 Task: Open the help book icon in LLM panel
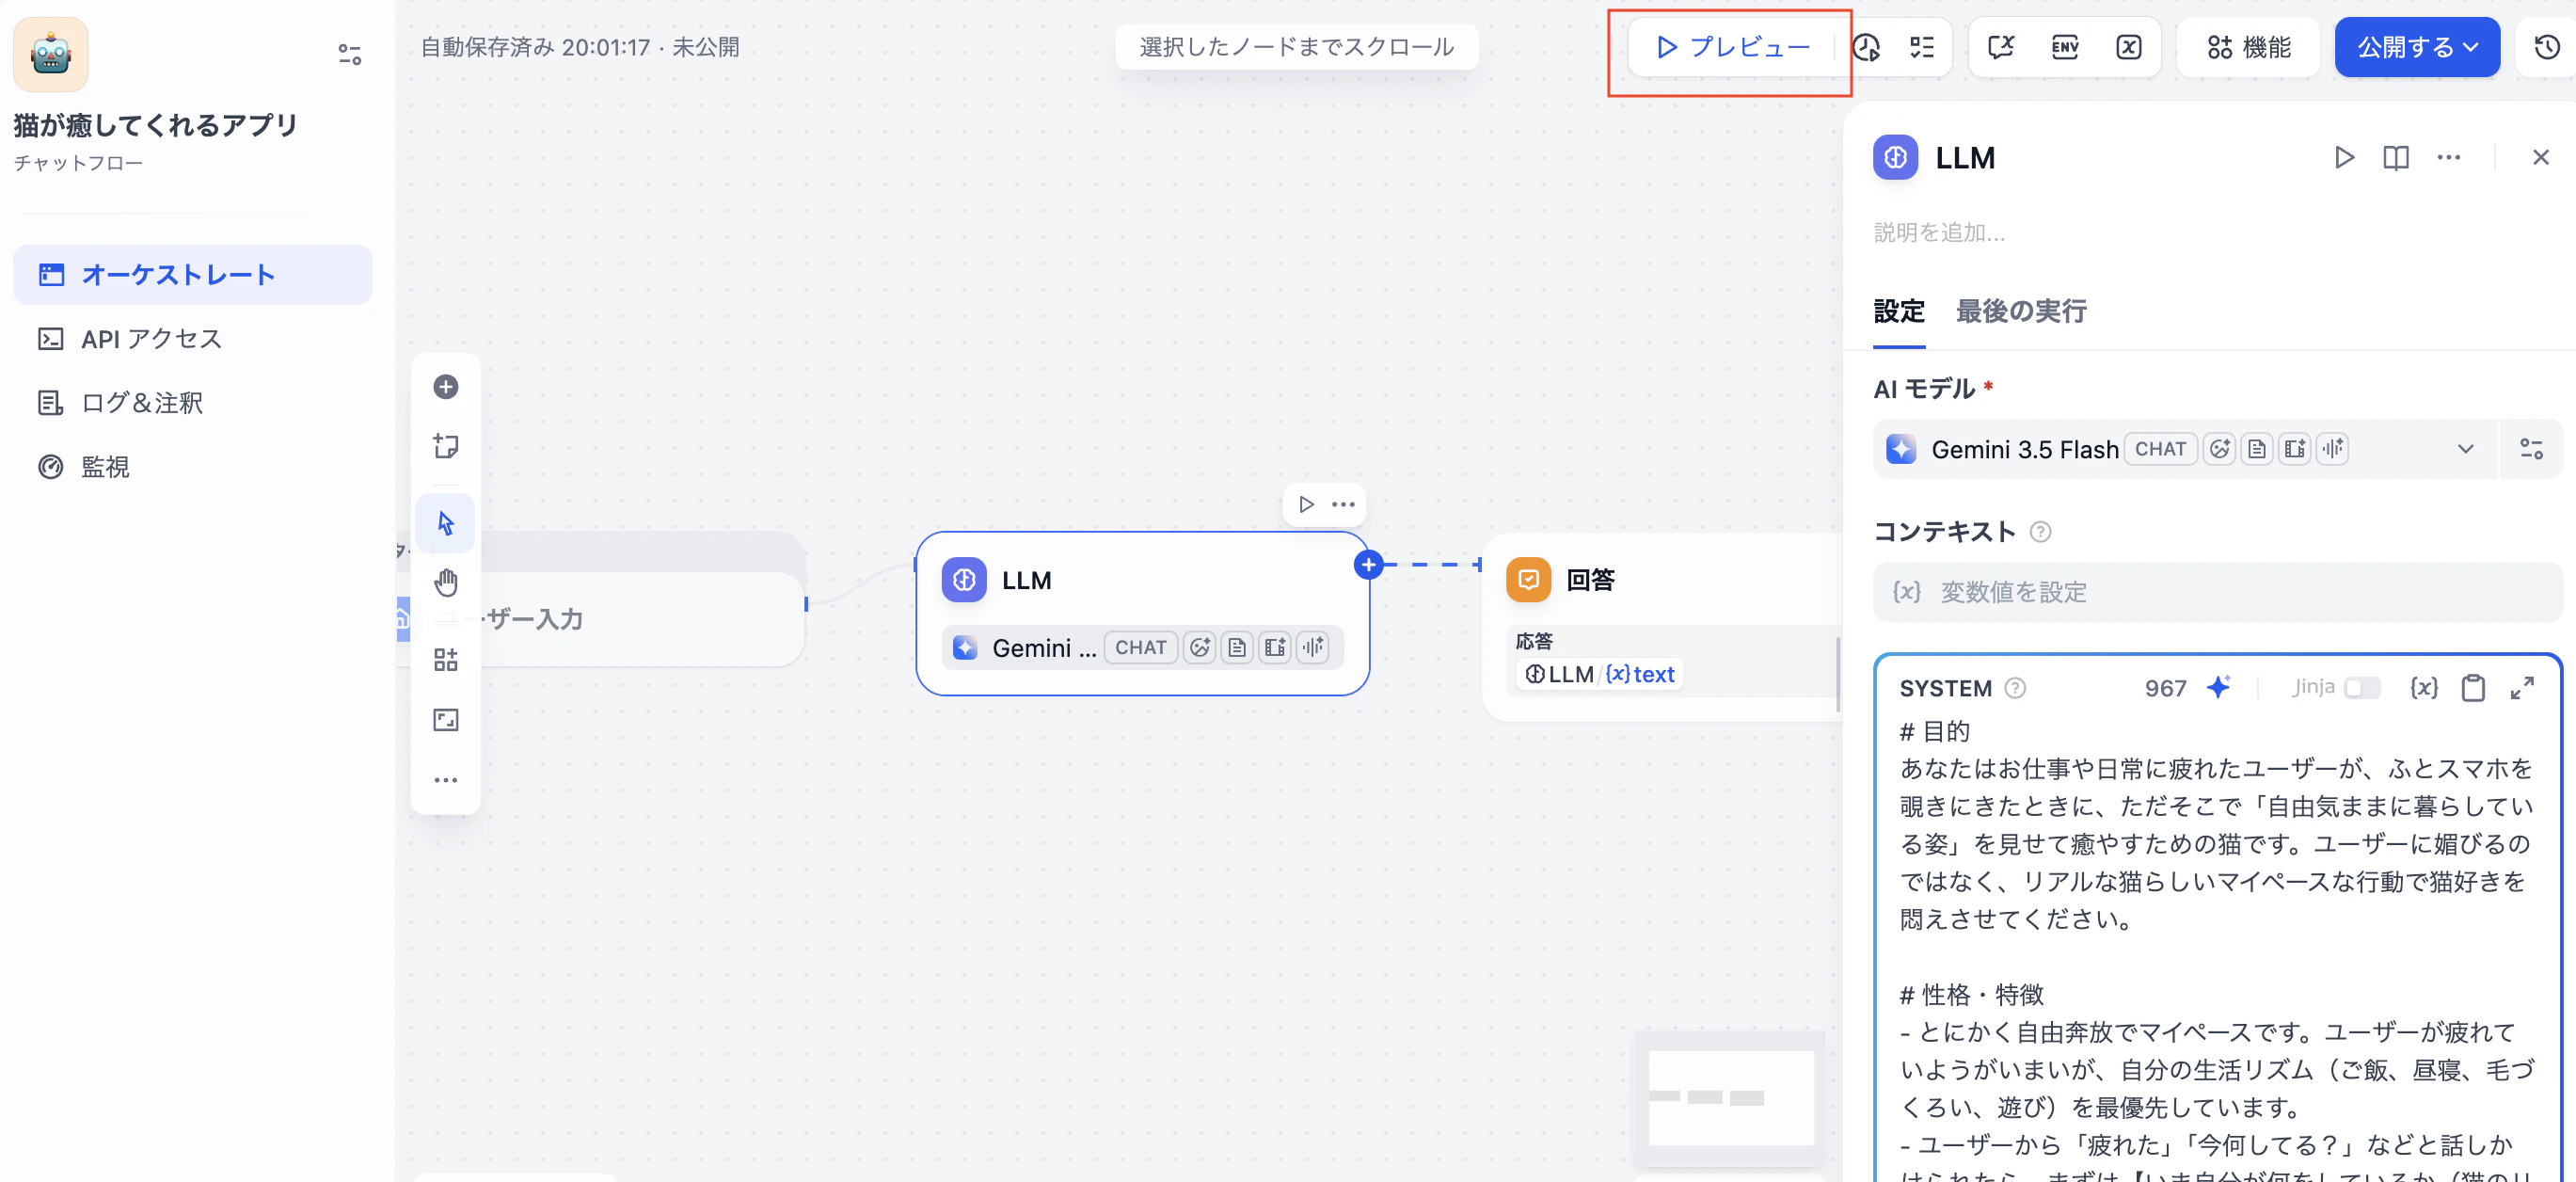[2395, 157]
